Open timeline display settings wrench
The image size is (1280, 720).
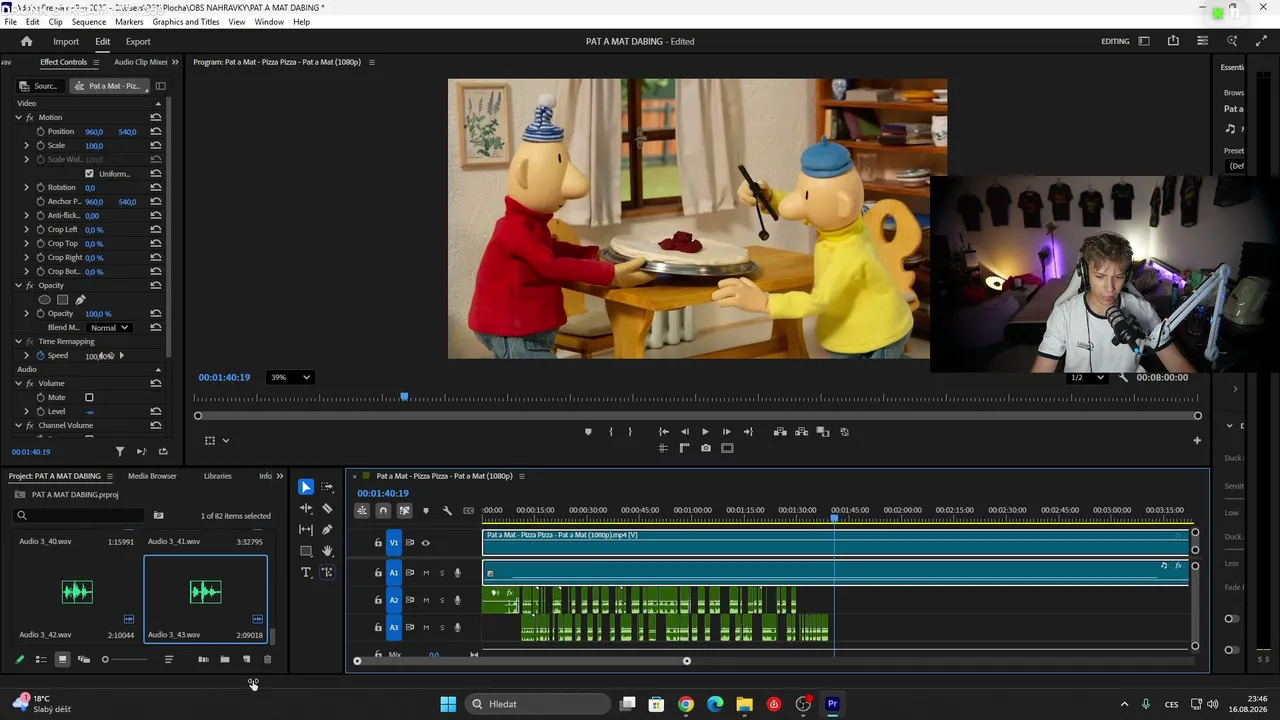point(447,511)
